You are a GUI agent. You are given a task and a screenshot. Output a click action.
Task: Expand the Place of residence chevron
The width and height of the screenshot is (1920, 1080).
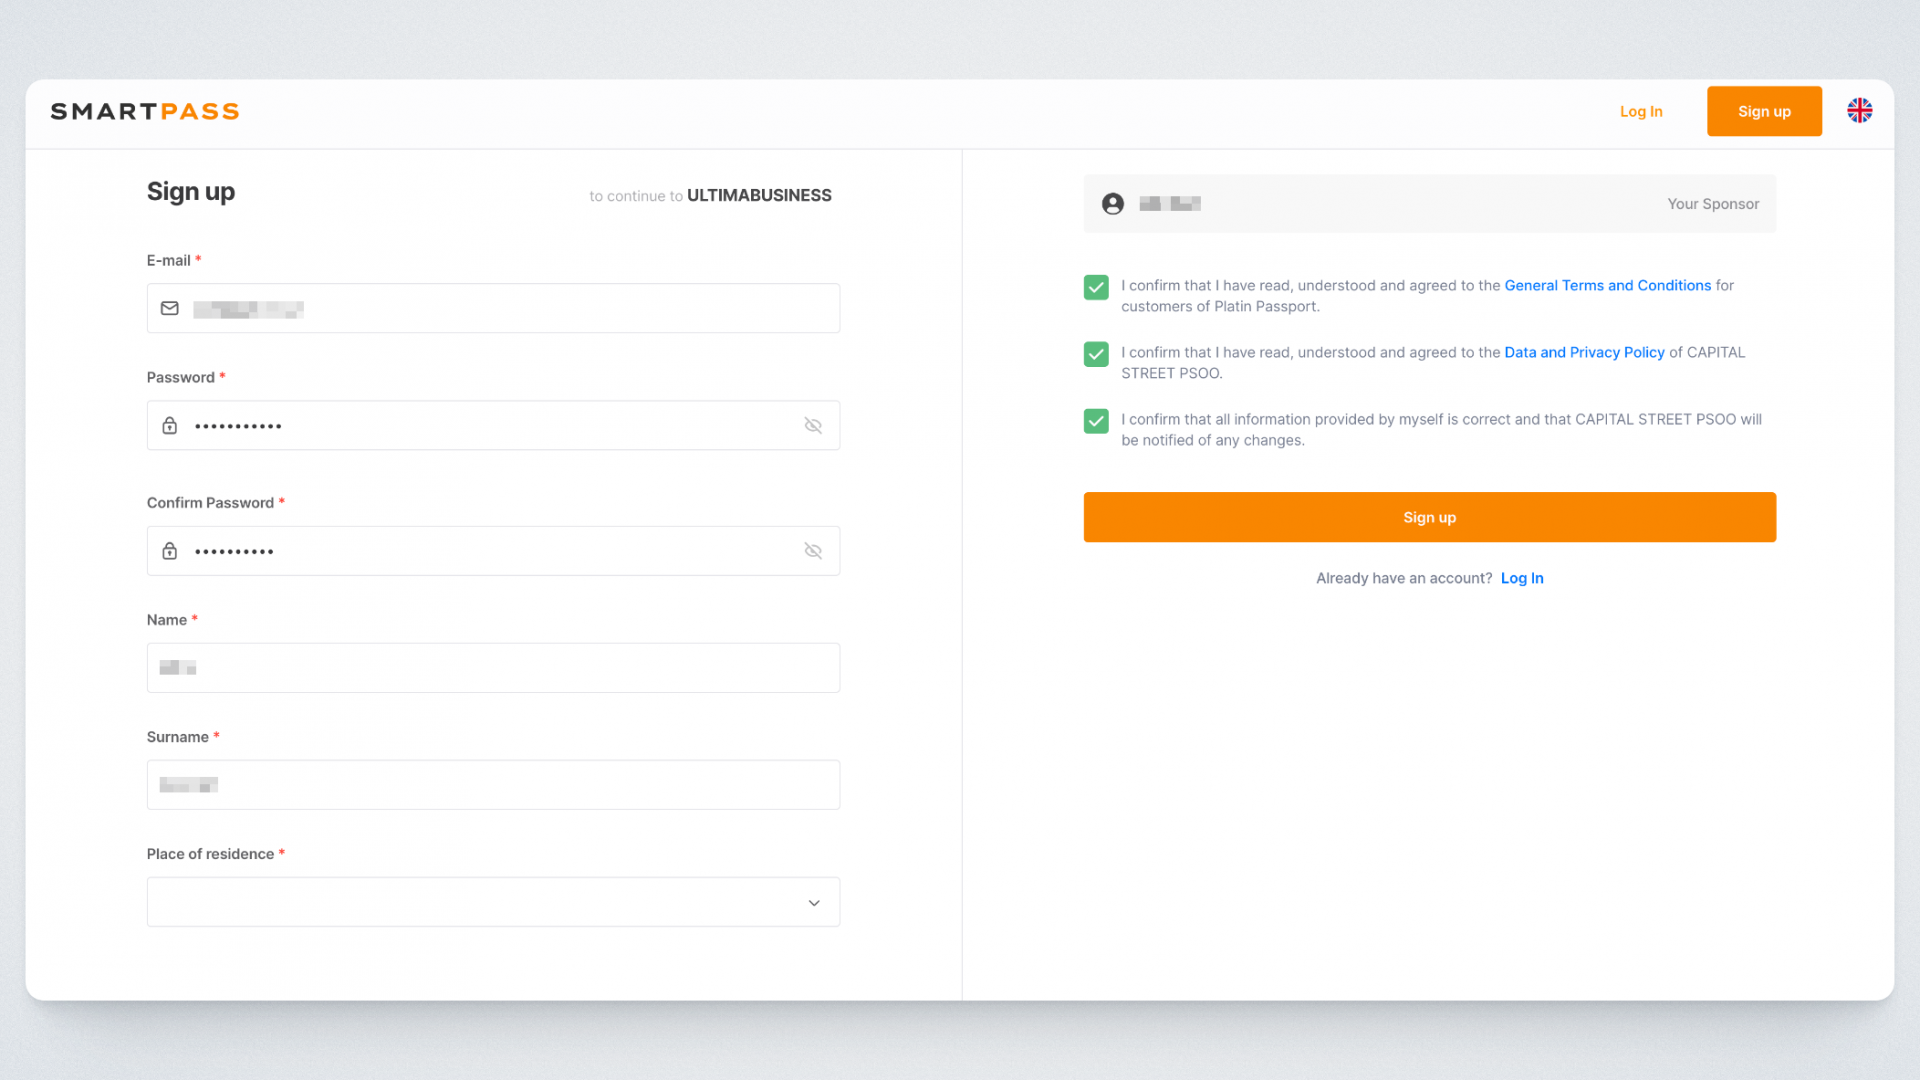click(814, 903)
